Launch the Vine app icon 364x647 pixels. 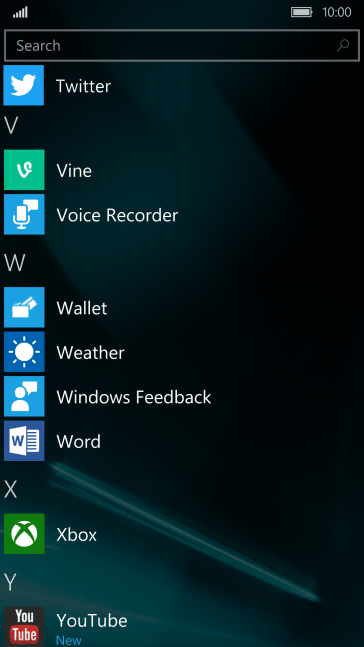(24, 170)
